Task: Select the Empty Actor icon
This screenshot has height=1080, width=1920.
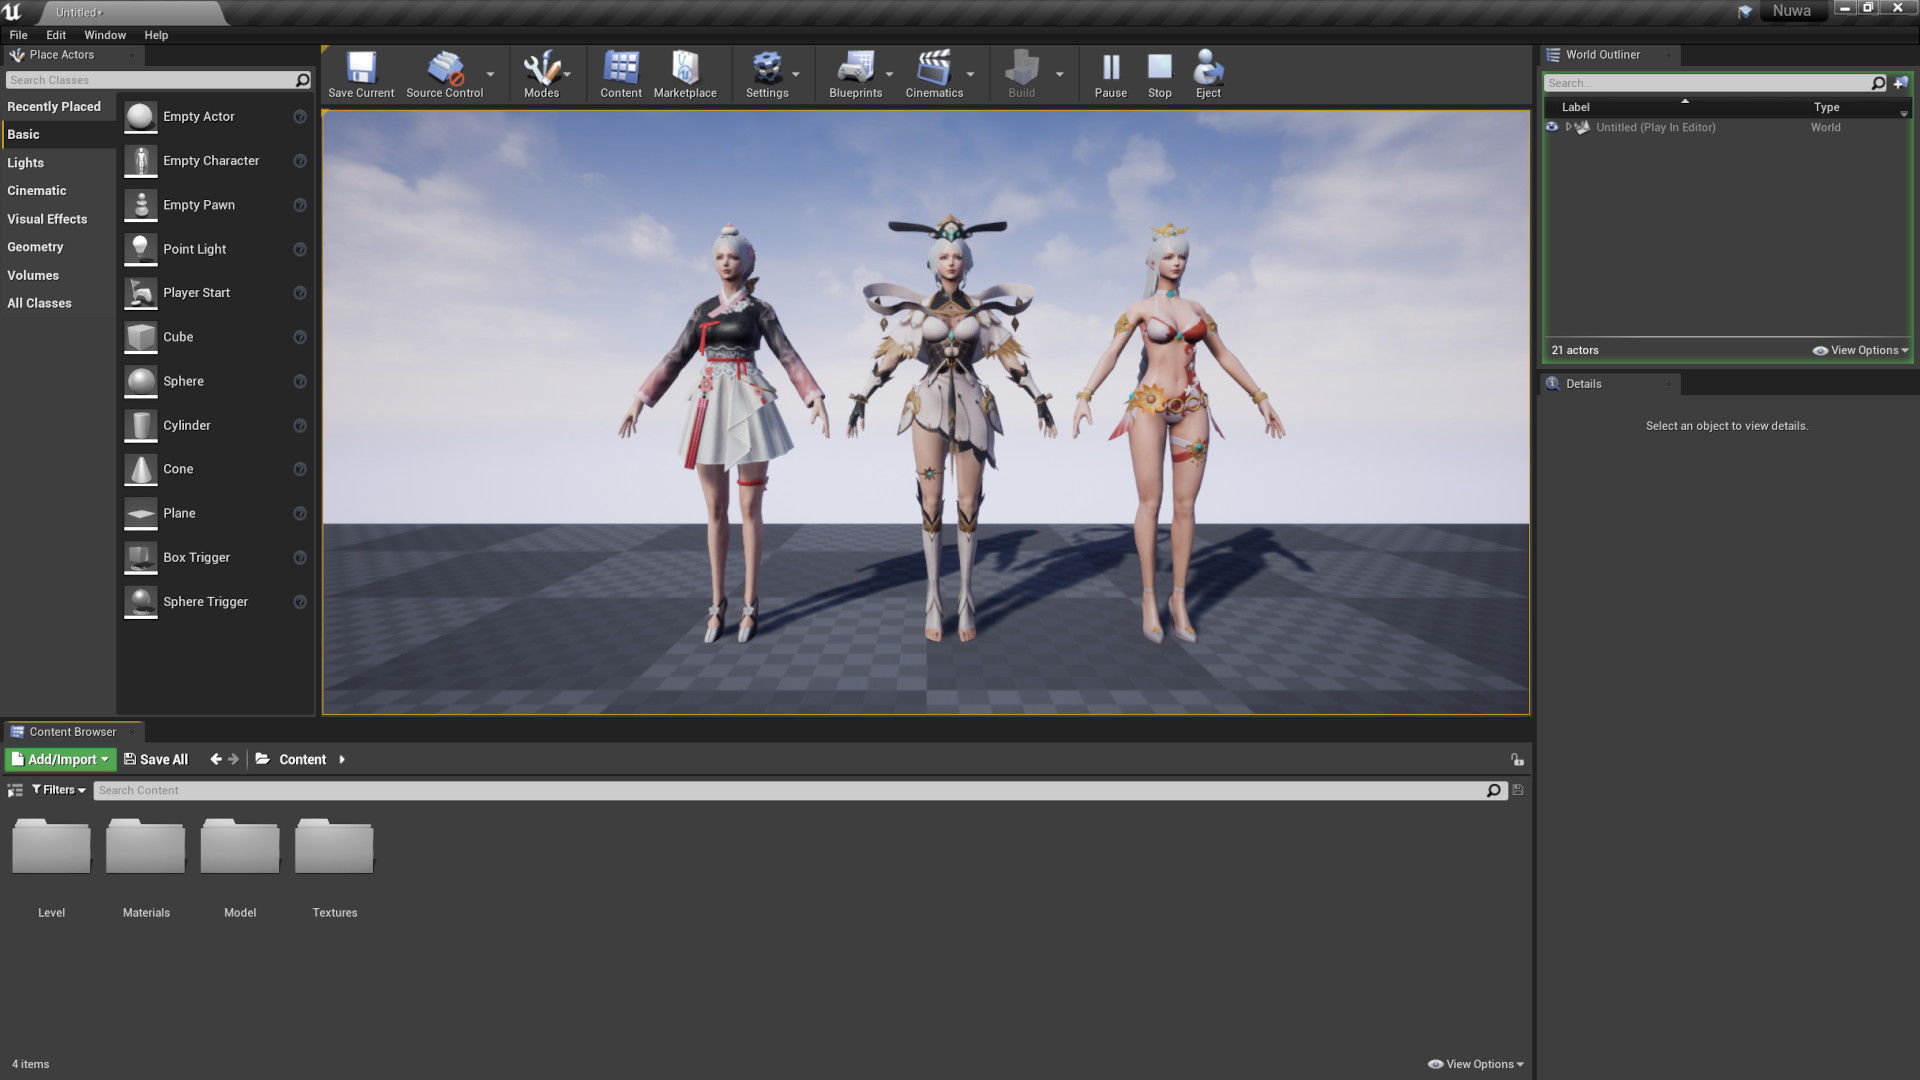Action: 141,117
